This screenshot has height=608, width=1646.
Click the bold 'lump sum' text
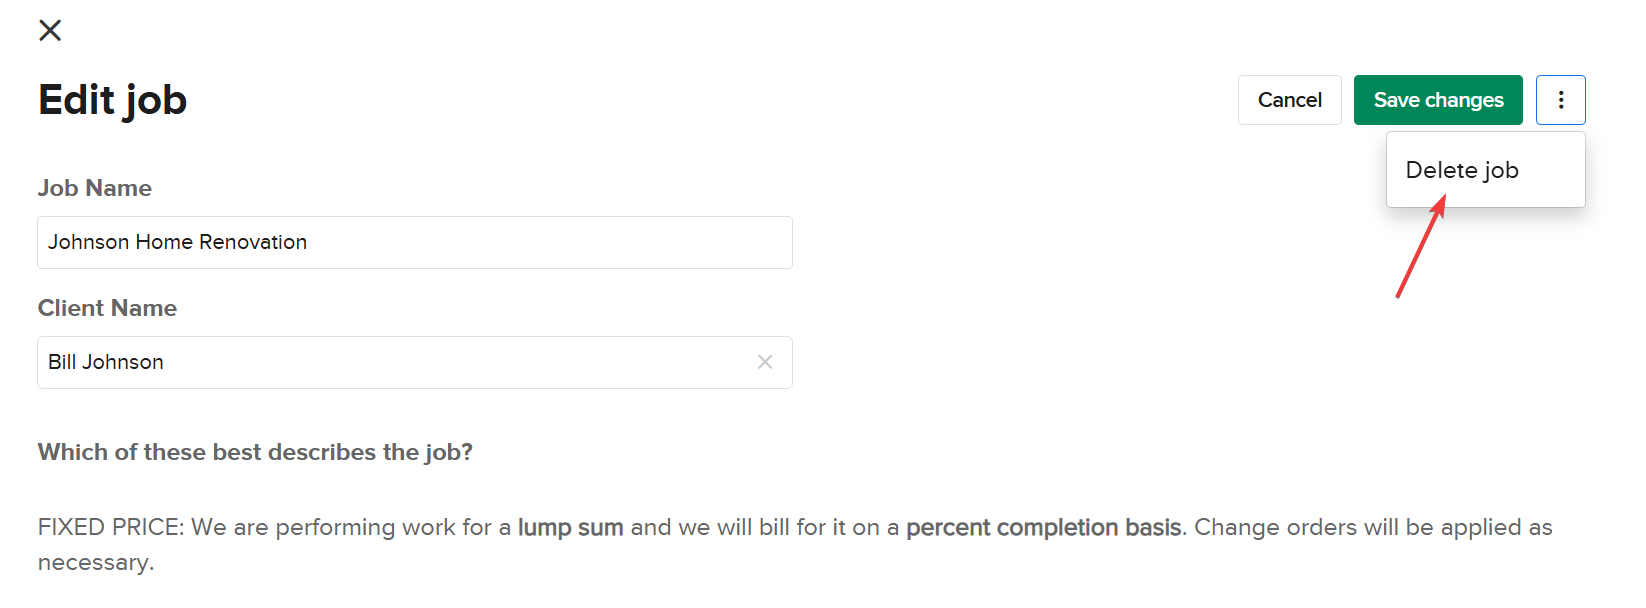click(x=570, y=527)
